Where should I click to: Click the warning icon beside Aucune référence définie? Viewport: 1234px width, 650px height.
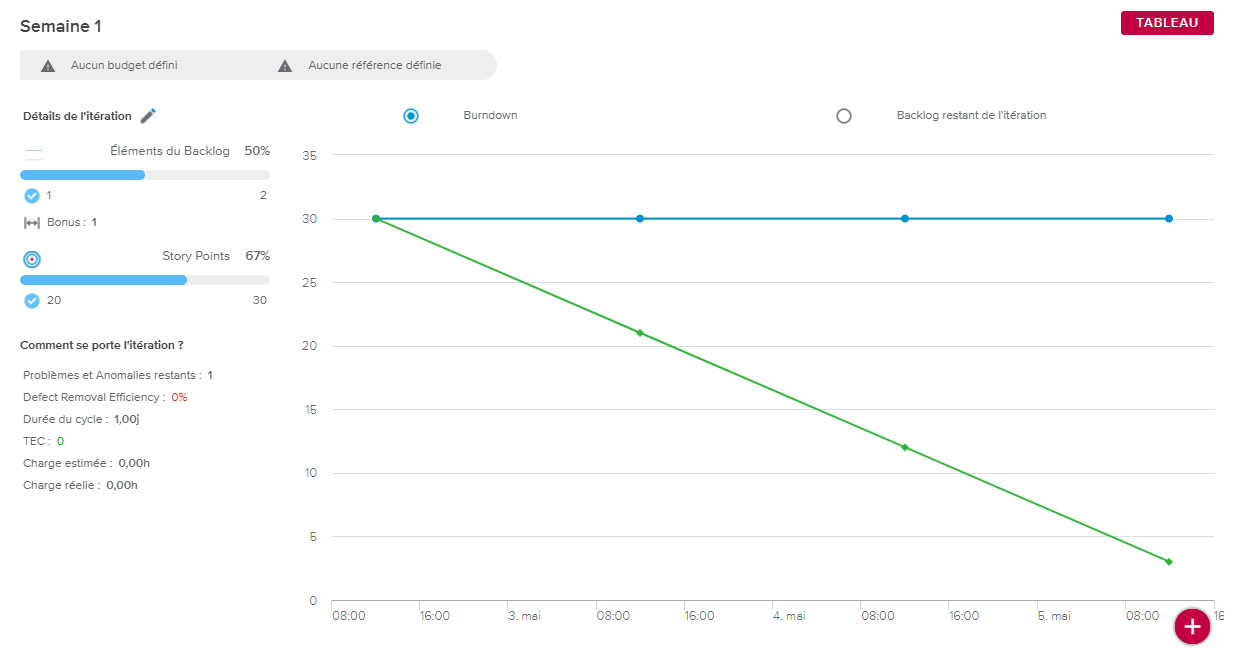tap(285, 66)
